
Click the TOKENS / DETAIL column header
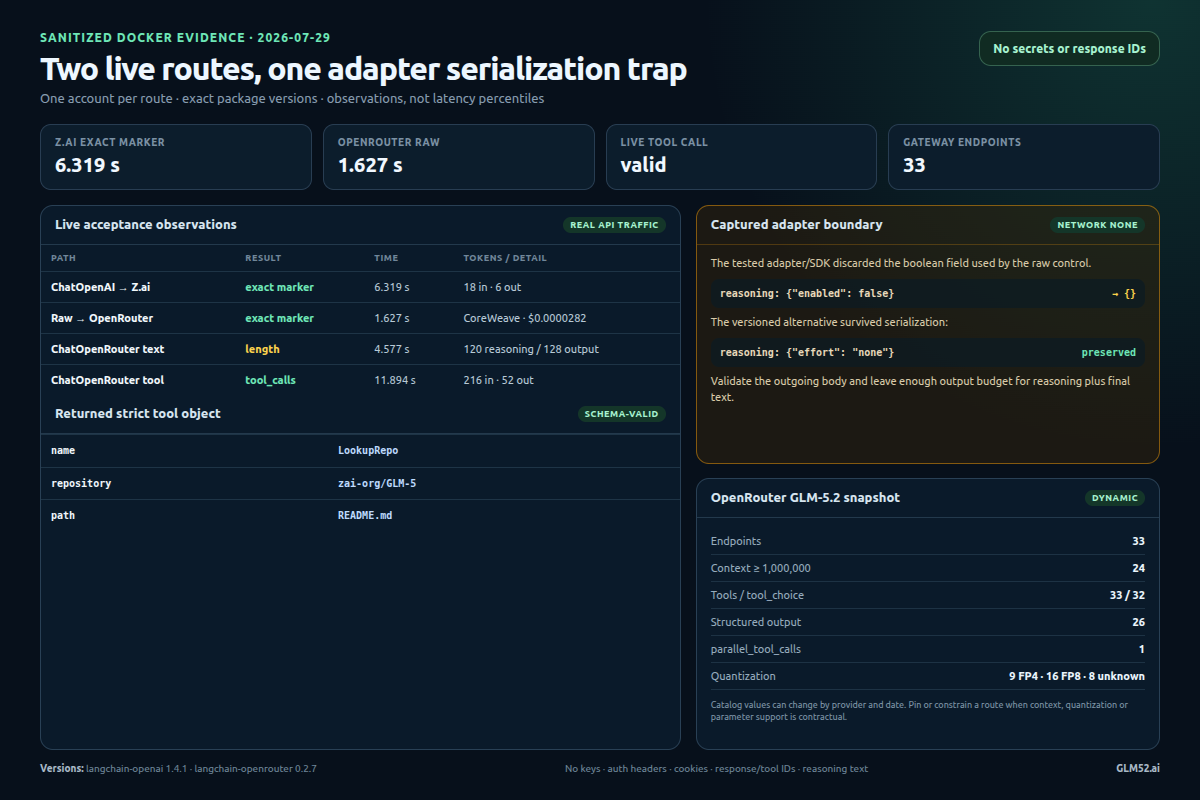point(505,258)
